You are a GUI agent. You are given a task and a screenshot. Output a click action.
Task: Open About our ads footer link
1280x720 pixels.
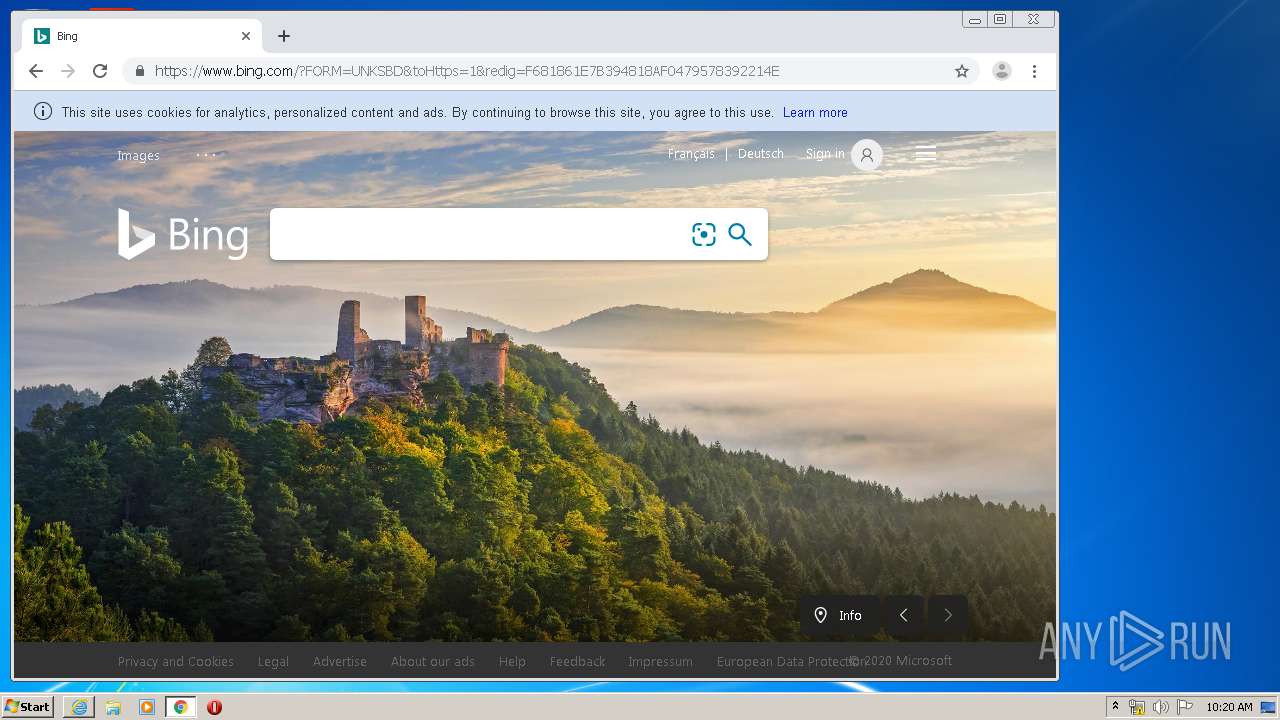433,661
